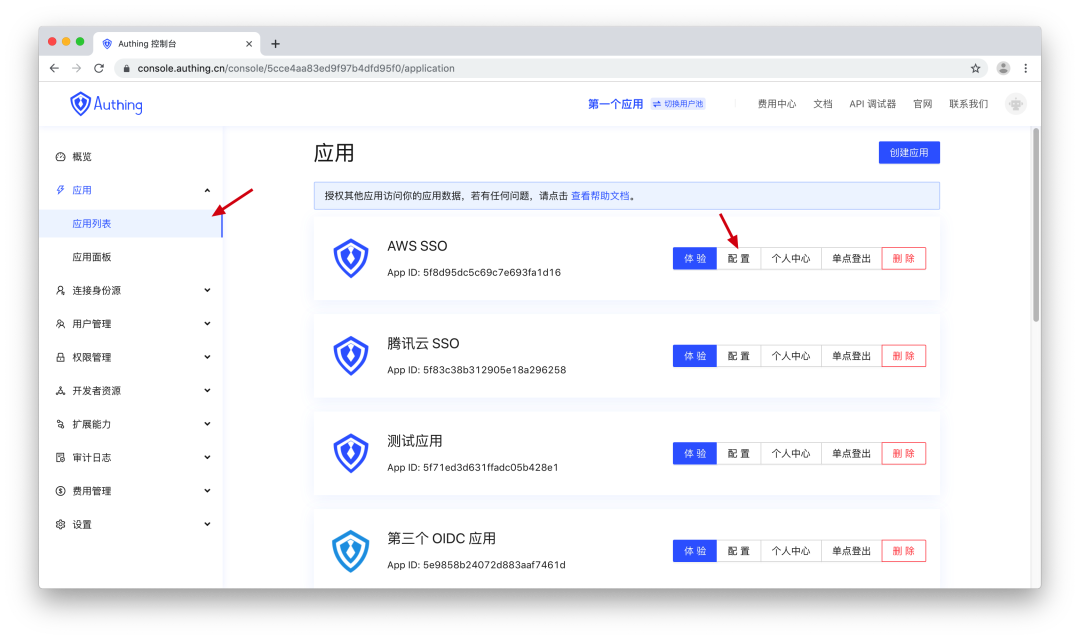Expand 设置 chevron

pos(207,525)
